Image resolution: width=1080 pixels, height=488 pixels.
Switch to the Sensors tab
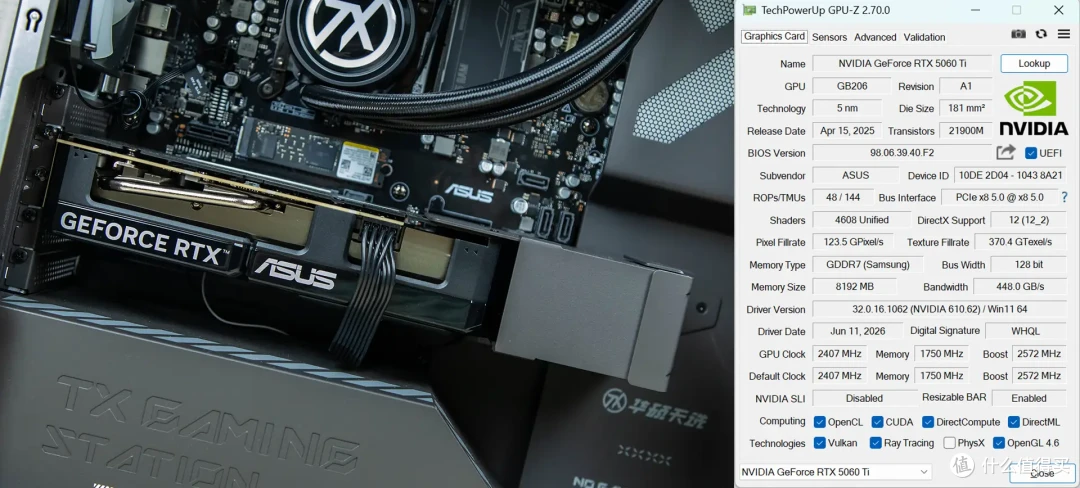pos(829,37)
